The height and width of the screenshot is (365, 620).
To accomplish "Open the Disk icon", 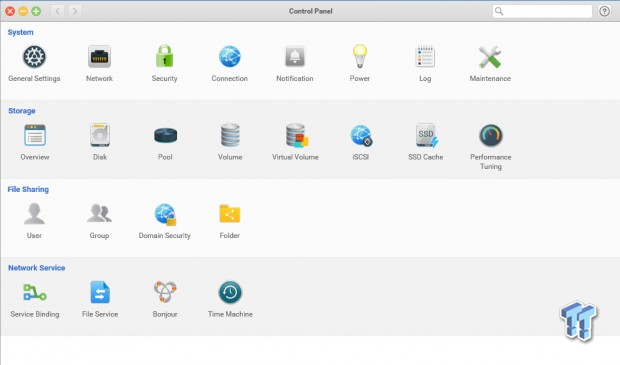I will pos(100,135).
